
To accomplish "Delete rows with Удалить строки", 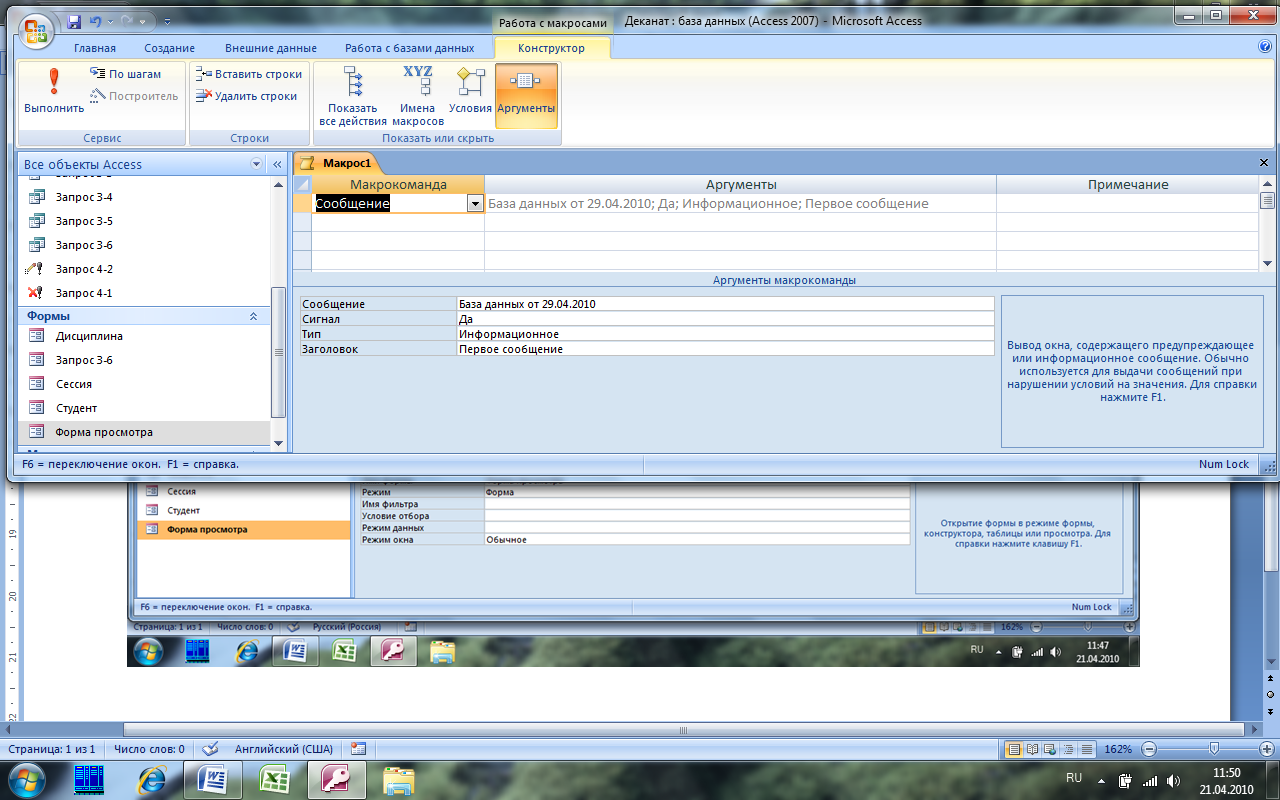I will (247, 96).
